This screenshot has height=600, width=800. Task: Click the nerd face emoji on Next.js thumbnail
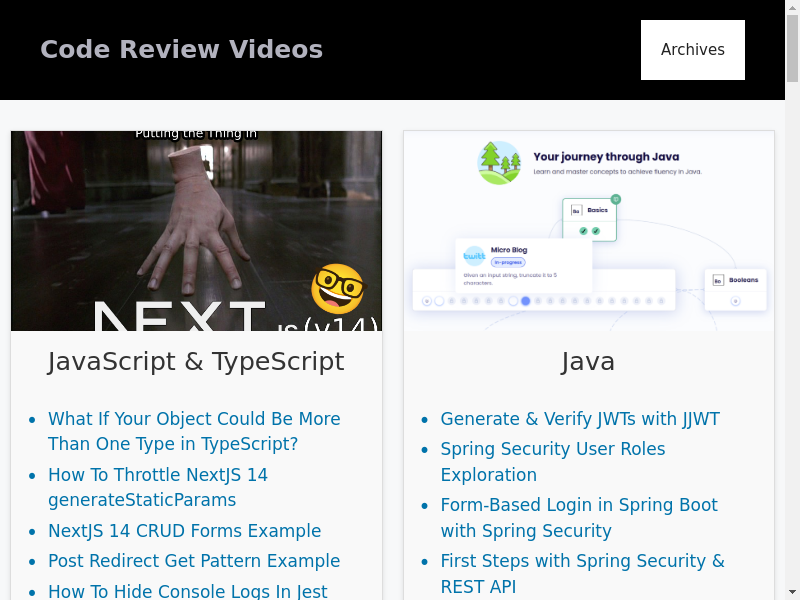(337, 288)
